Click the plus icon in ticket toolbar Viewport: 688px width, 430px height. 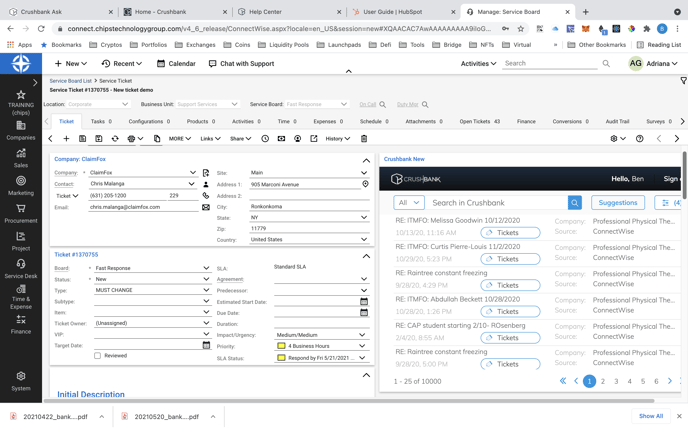[66, 139]
